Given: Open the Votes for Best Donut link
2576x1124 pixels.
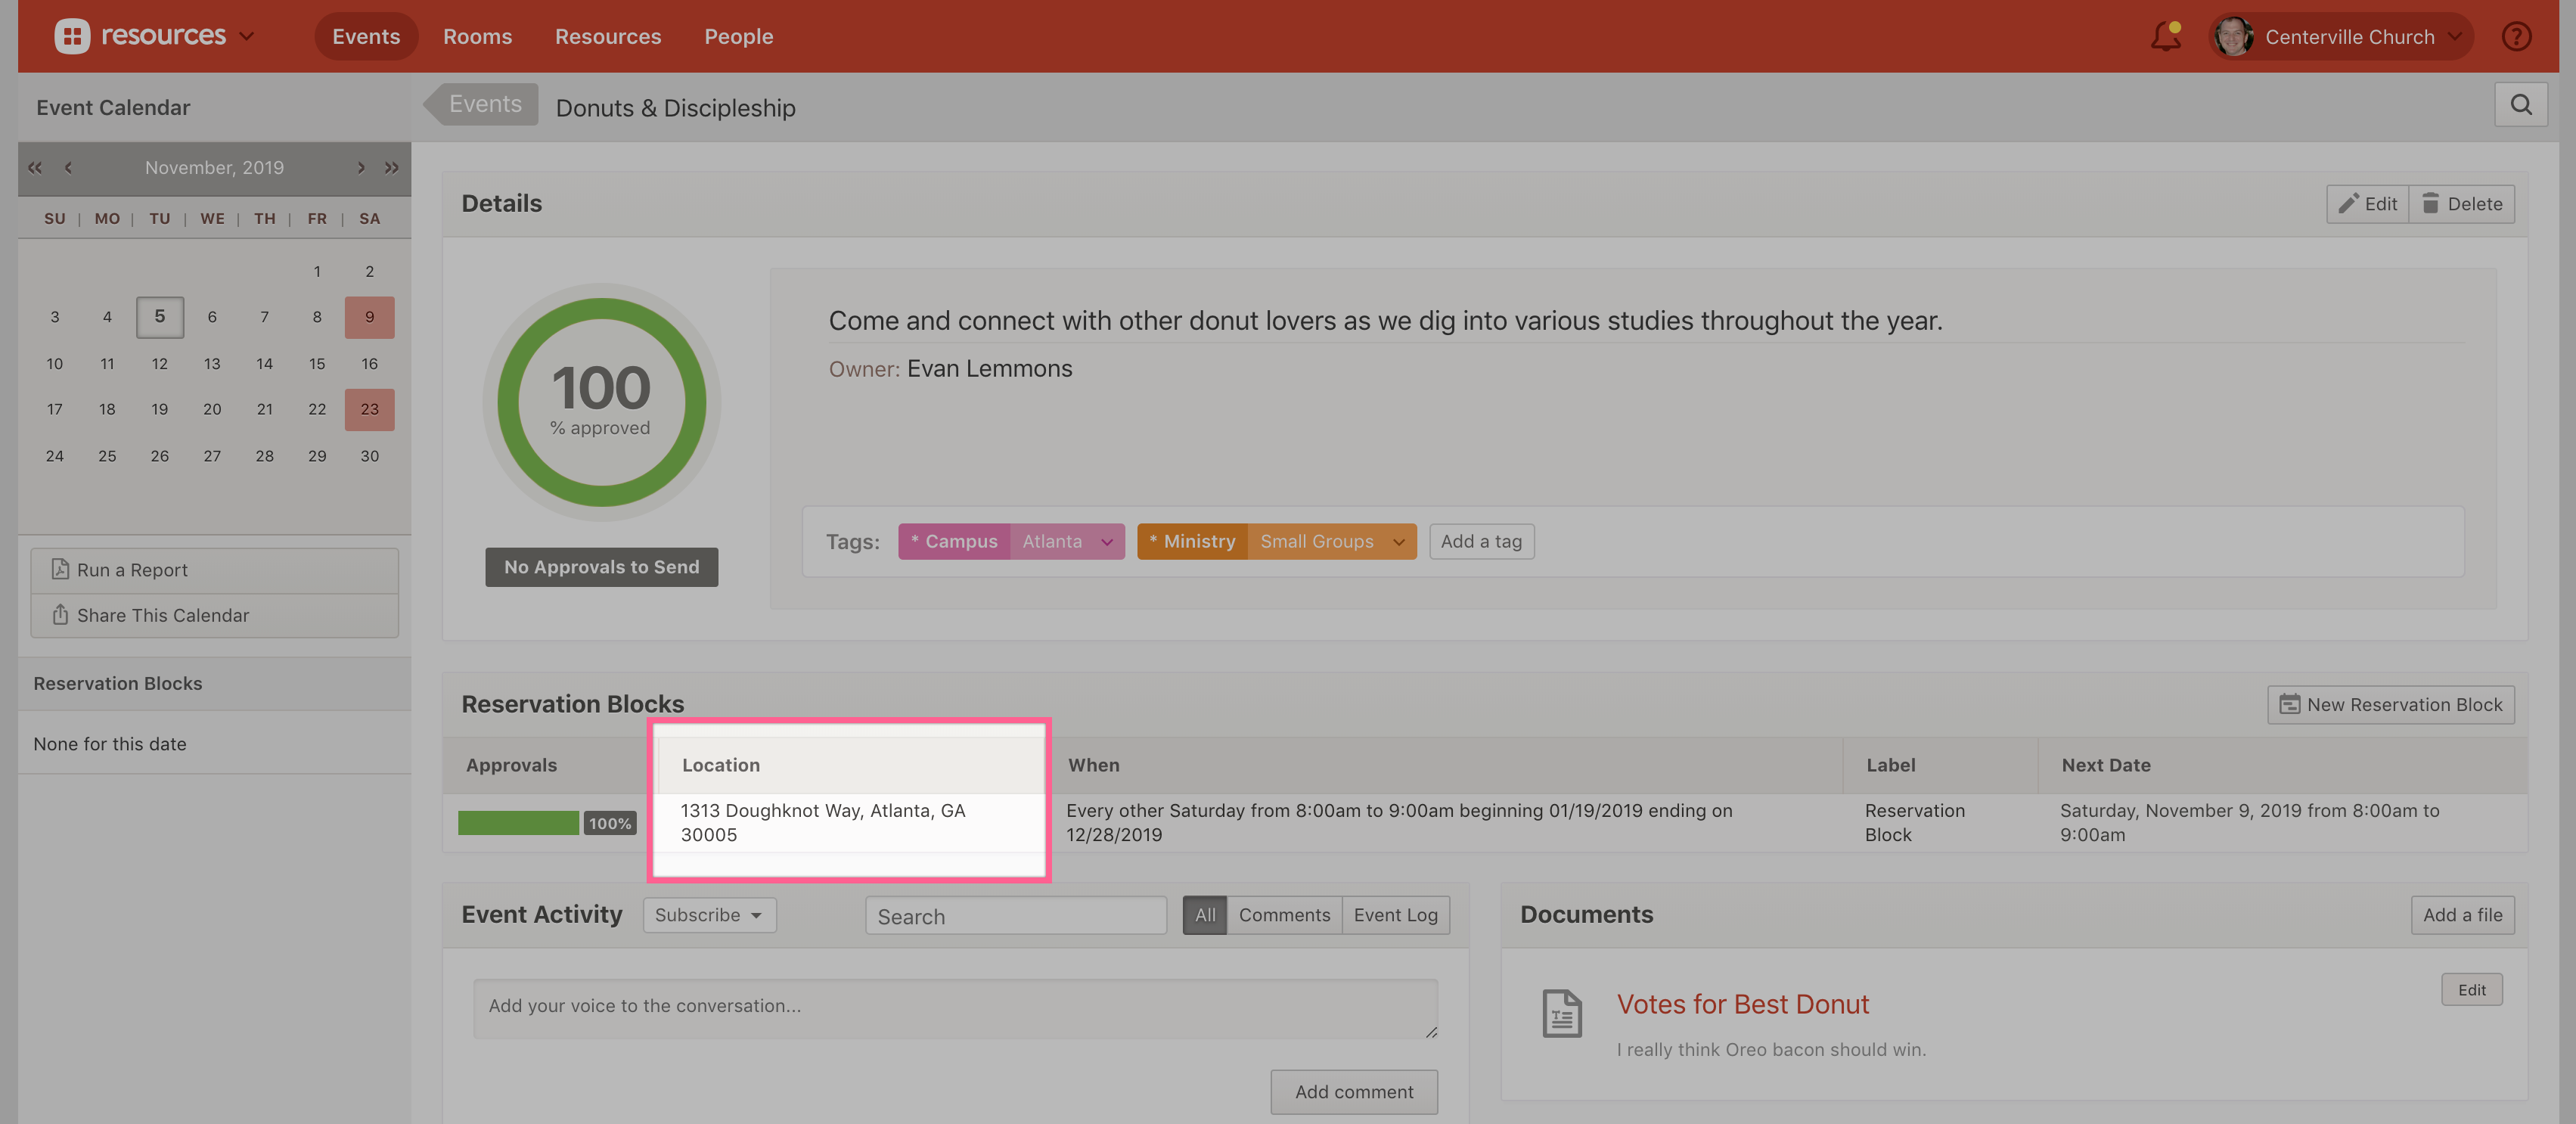Looking at the screenshot, I should 1742,1004.
